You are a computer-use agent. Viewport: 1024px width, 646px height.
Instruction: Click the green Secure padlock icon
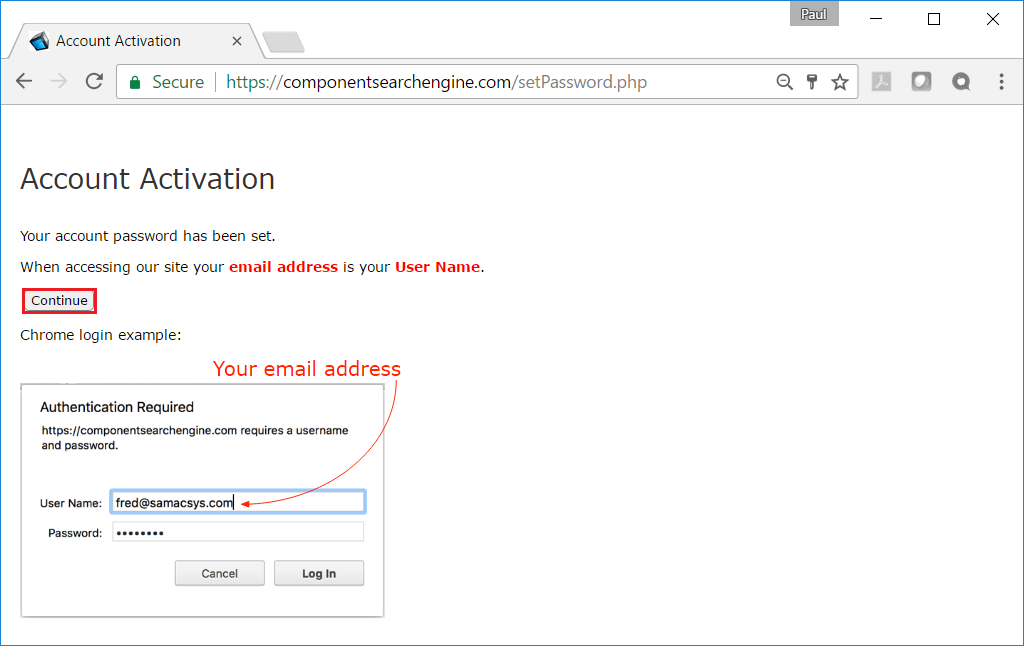pos(135,82)
